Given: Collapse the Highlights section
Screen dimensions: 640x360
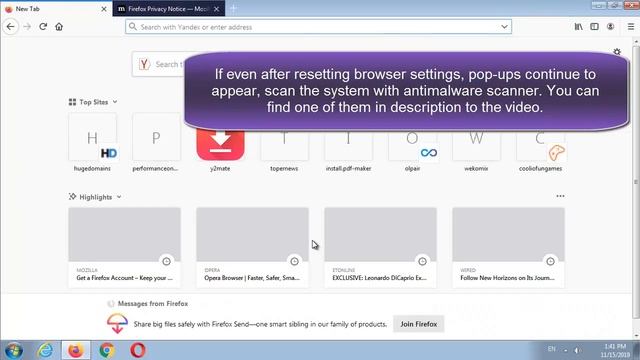Looking at the screenshot, I should [119, 197].
